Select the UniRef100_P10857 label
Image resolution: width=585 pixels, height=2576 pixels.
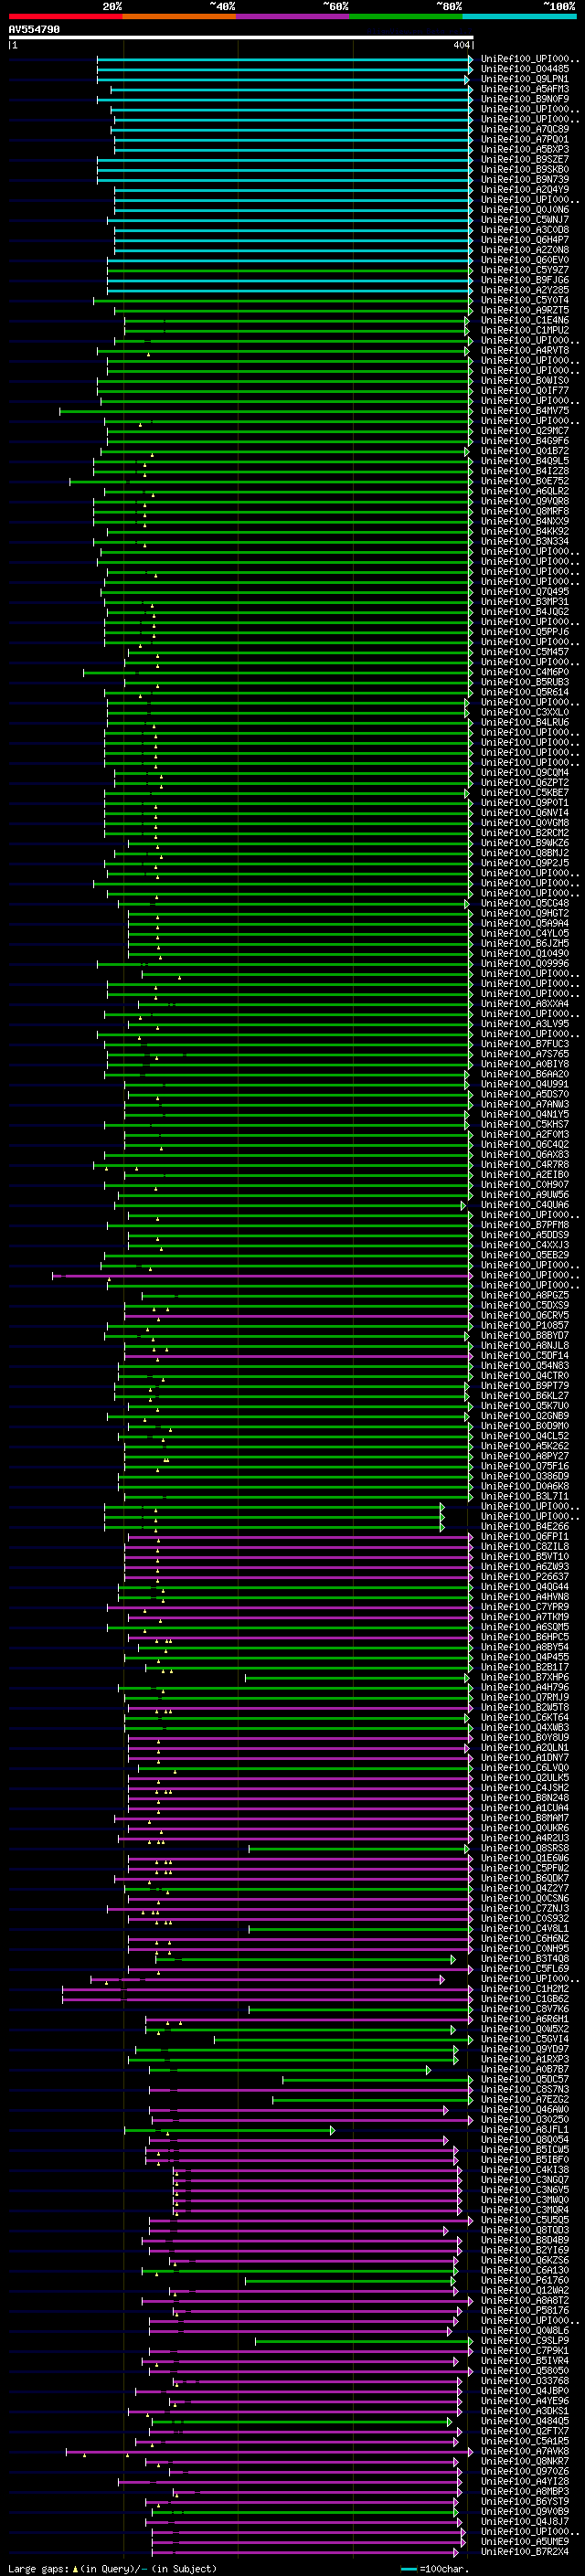tap(524, 1325)
